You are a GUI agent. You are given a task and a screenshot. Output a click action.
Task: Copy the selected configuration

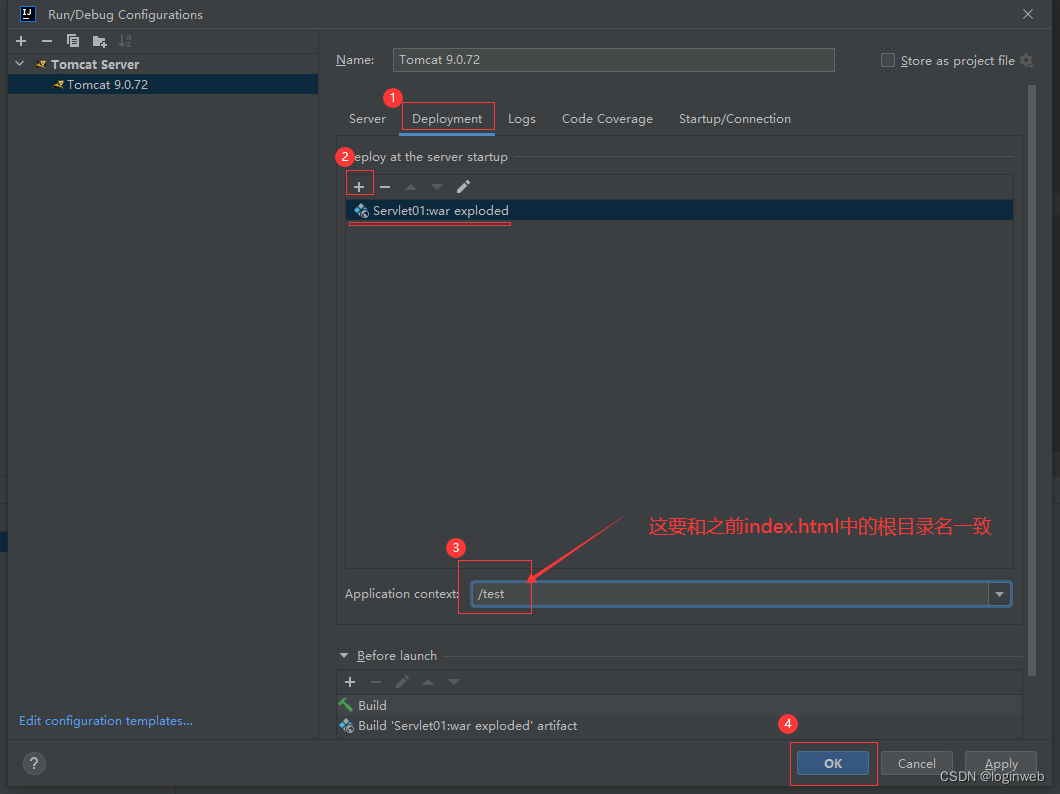pos(72,41)
